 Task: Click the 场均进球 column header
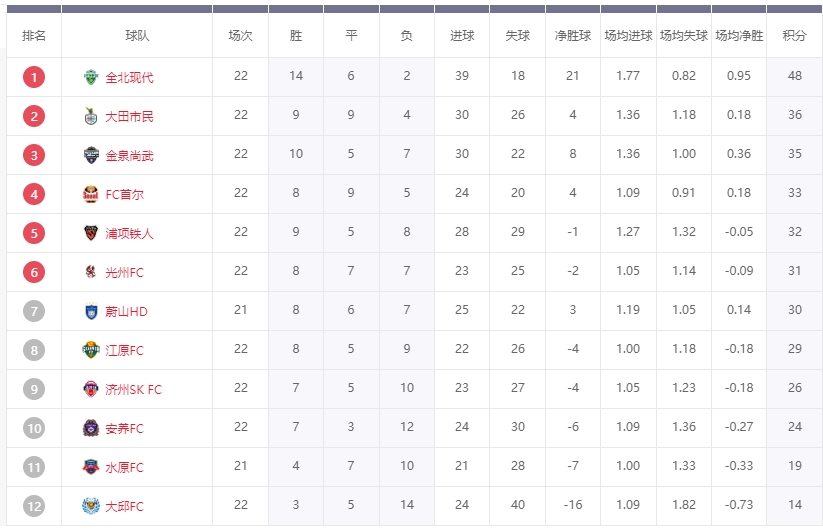[x=628, y=35]
